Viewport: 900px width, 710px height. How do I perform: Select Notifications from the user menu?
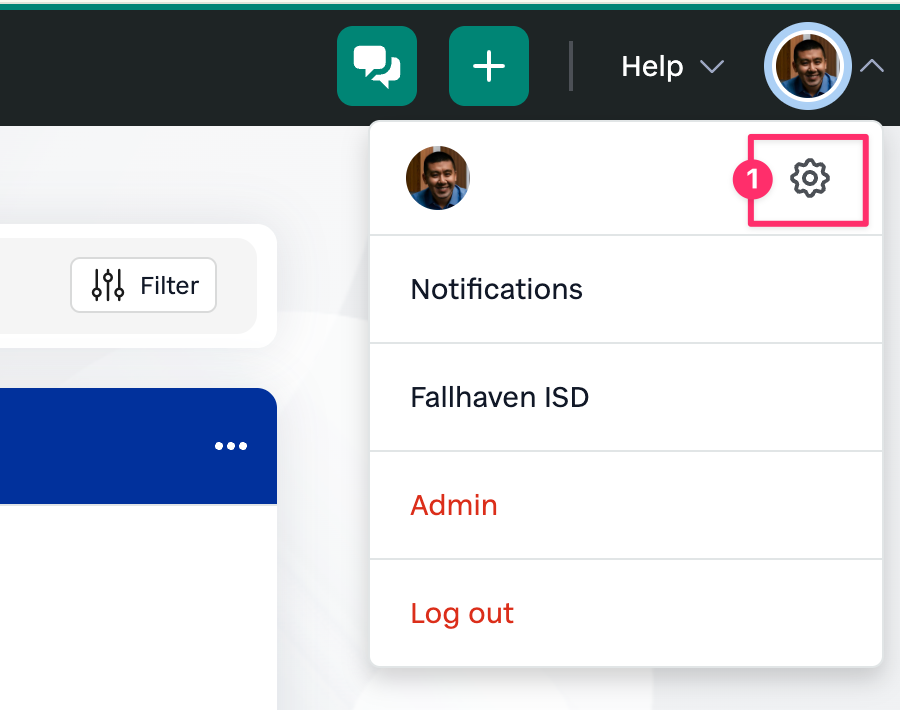496,290
